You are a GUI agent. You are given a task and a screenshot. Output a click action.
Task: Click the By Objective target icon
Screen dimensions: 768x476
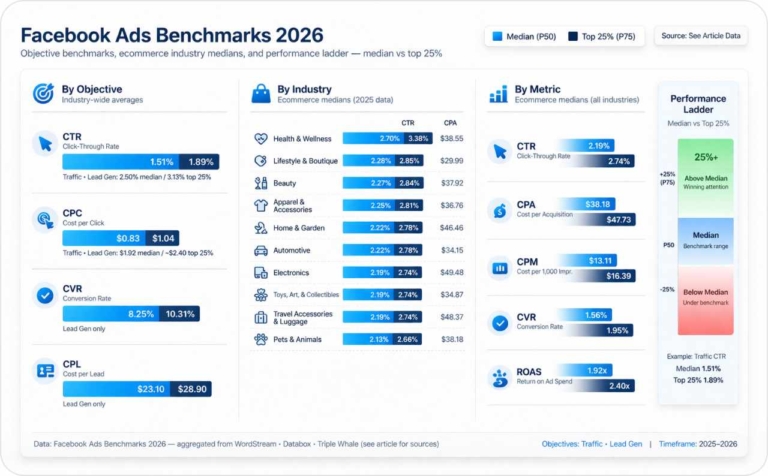click(44, 94)
